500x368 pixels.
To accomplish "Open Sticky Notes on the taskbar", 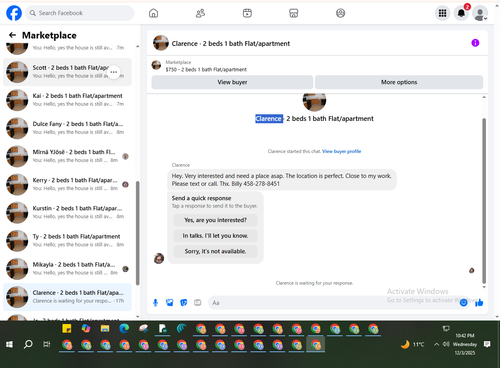I will click(67, 329).
